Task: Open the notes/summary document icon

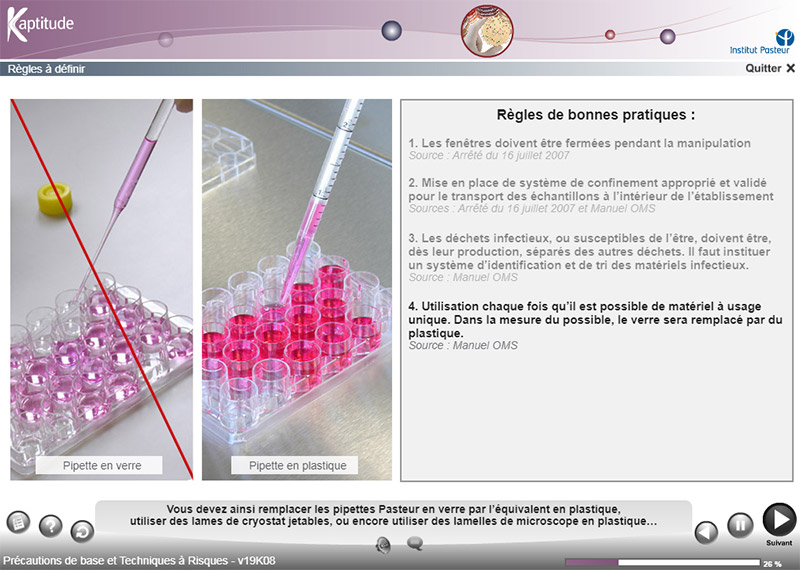Action: (x=18, y=522)
